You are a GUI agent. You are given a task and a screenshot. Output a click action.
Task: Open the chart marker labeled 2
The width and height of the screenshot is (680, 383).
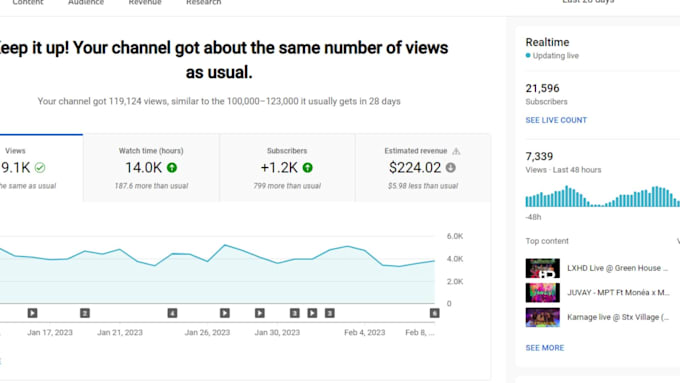(x=85, y=313)
